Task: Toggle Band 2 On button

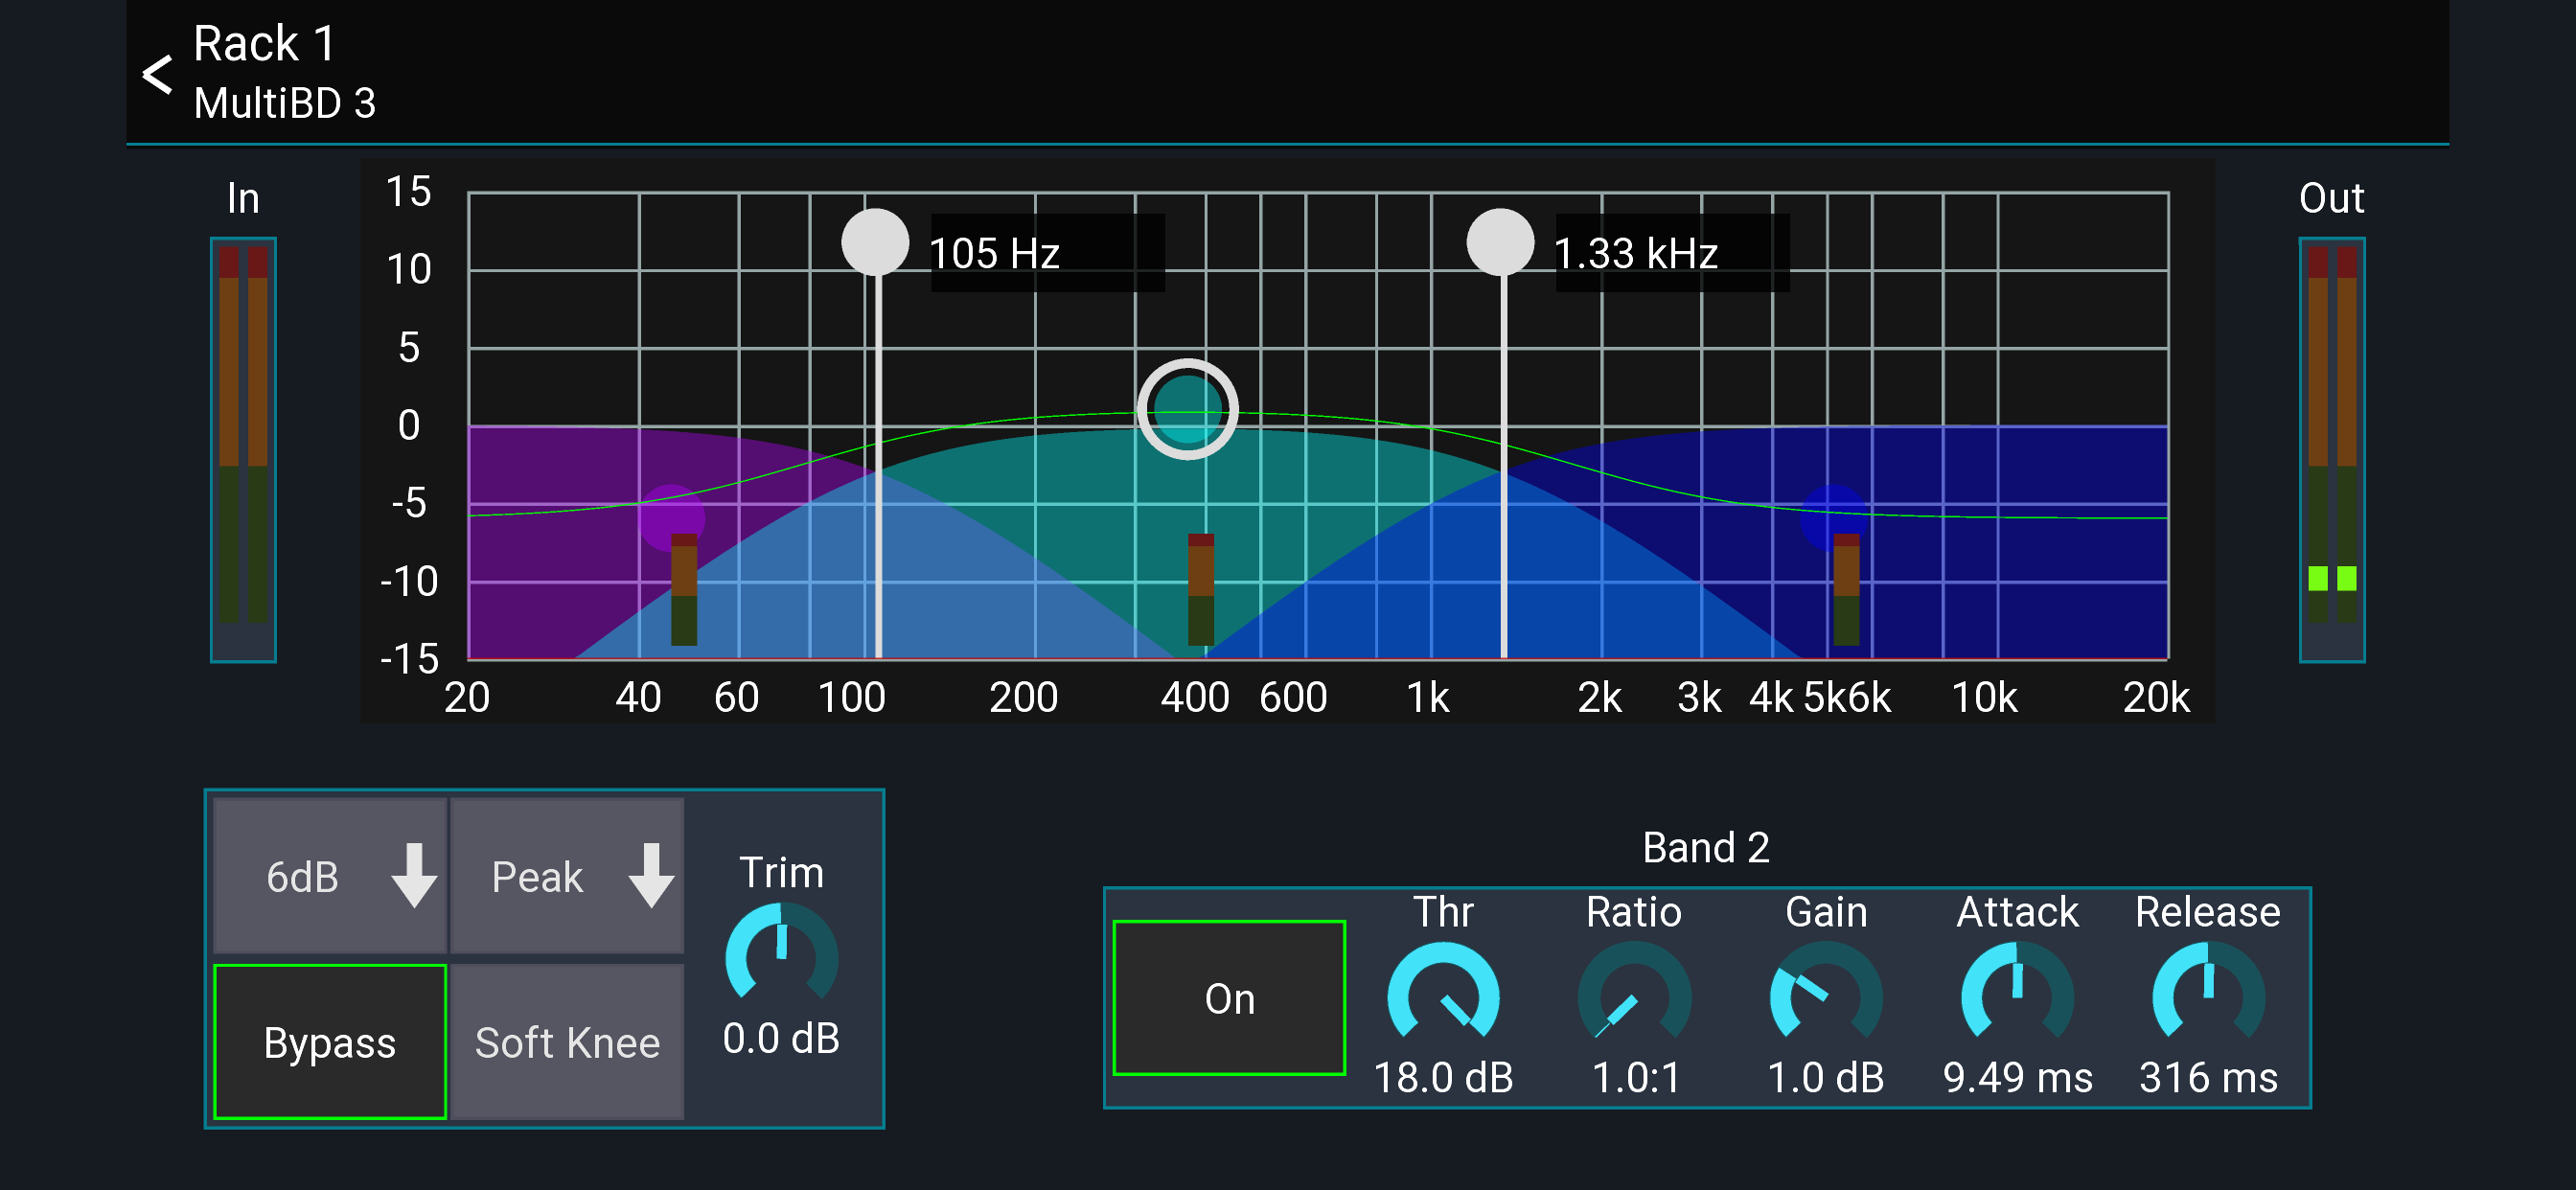Action: tap(1229, 998)
